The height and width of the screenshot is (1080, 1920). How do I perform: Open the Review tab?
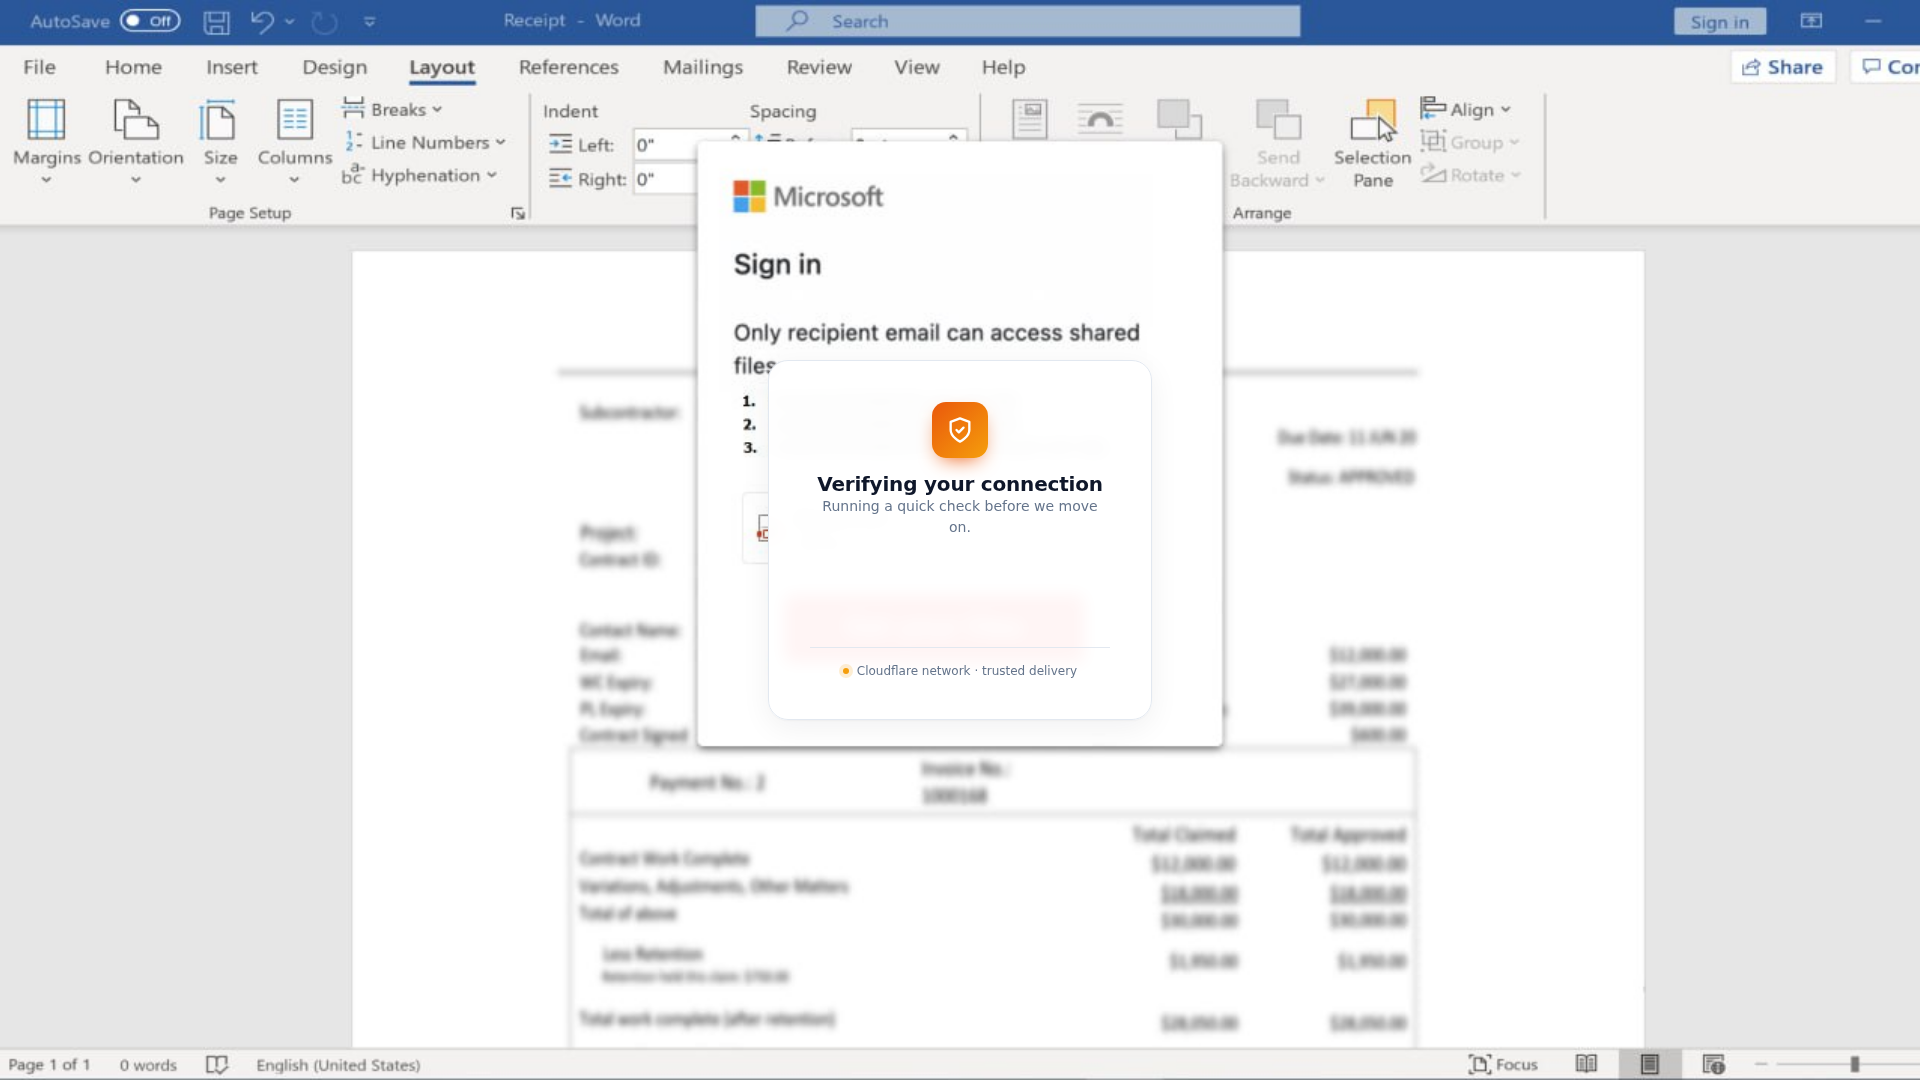[819, 67]
